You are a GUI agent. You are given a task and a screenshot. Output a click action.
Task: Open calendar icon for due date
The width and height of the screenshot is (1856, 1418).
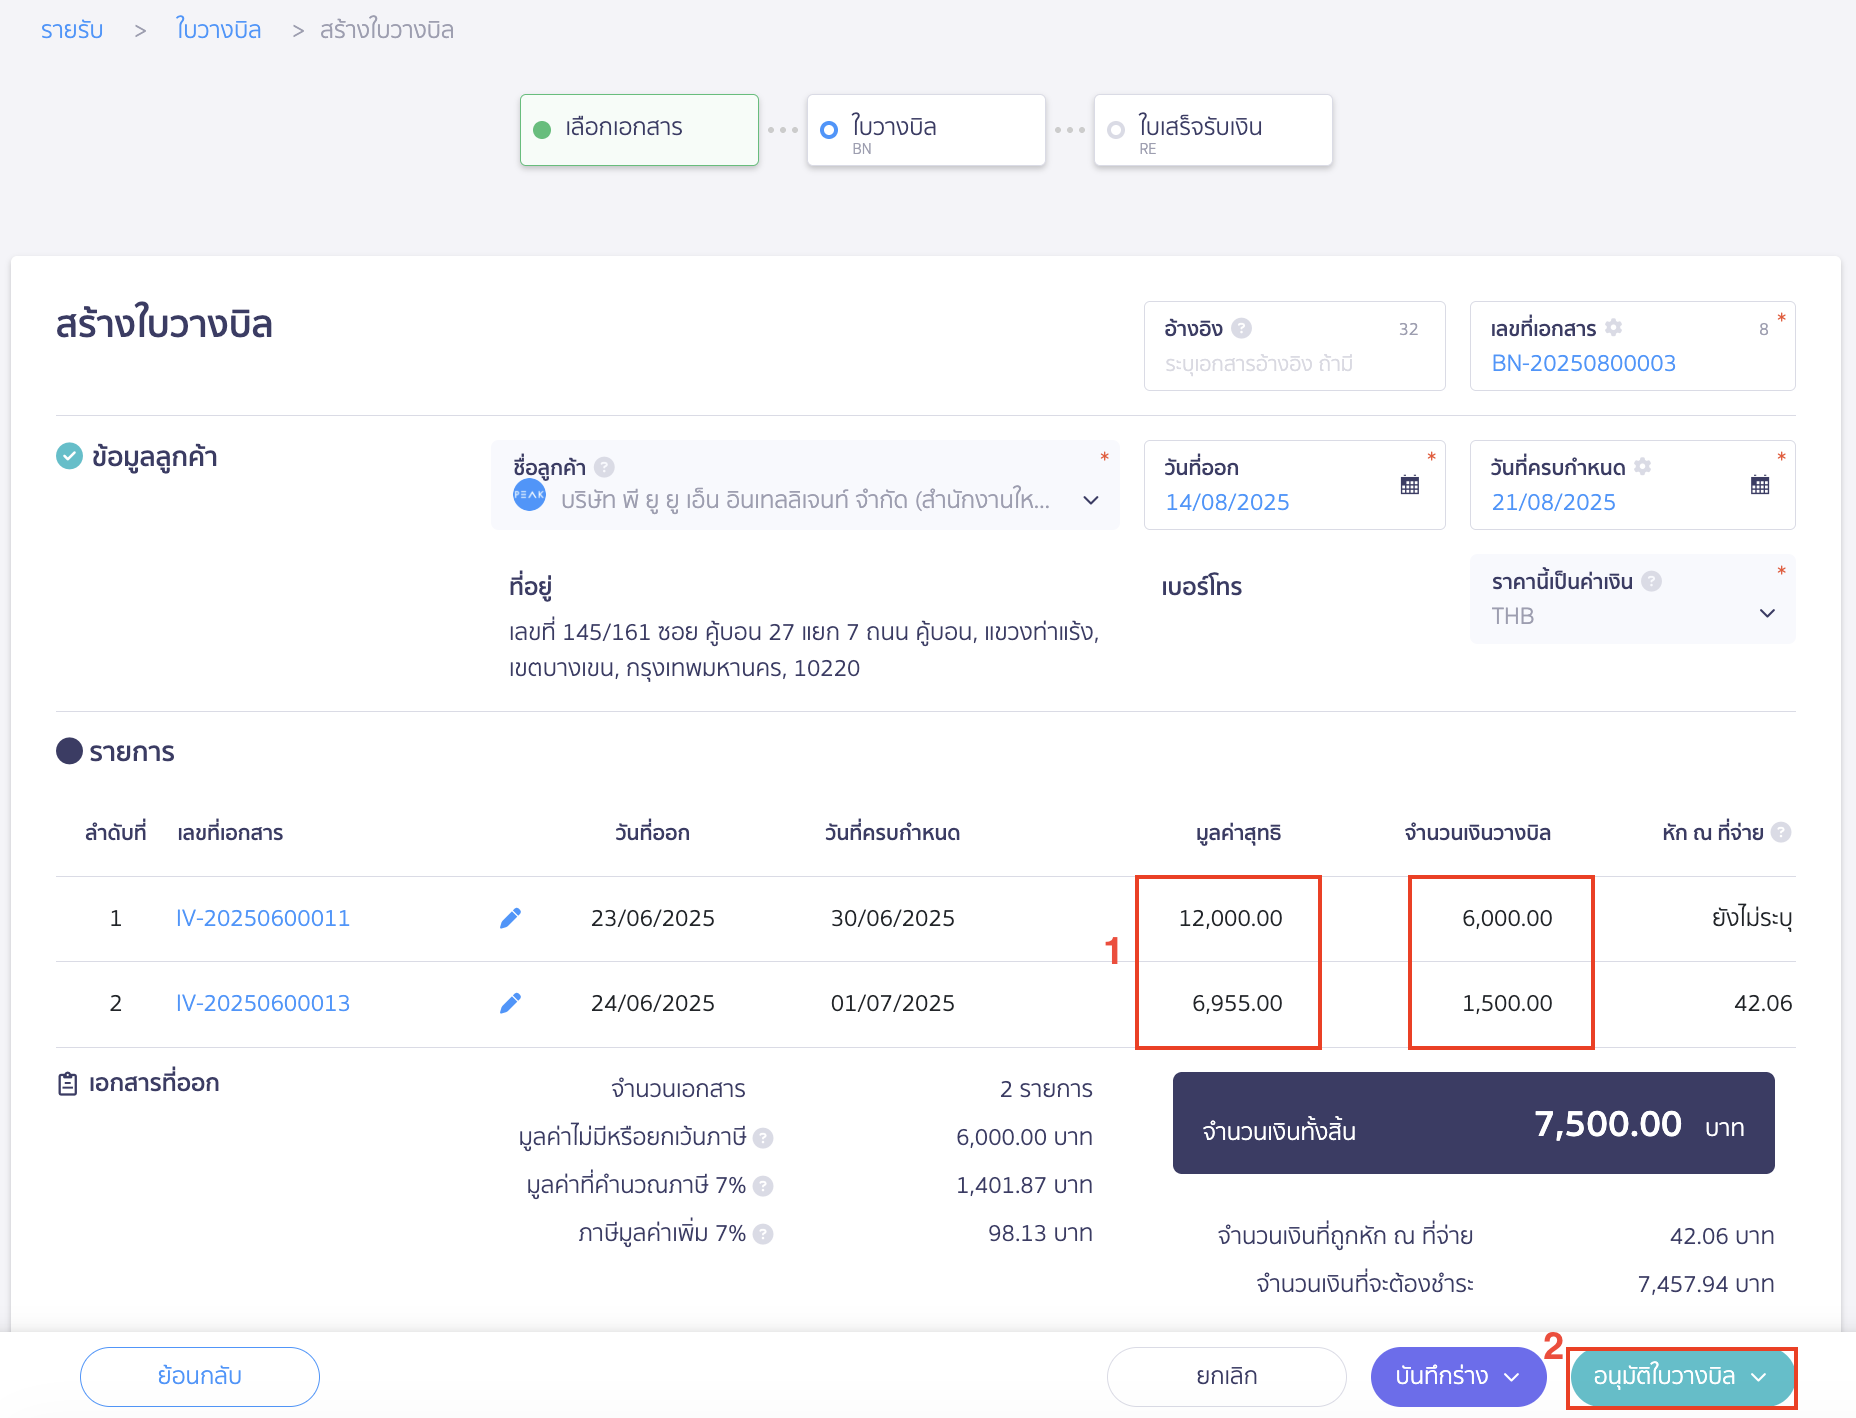1759,485
